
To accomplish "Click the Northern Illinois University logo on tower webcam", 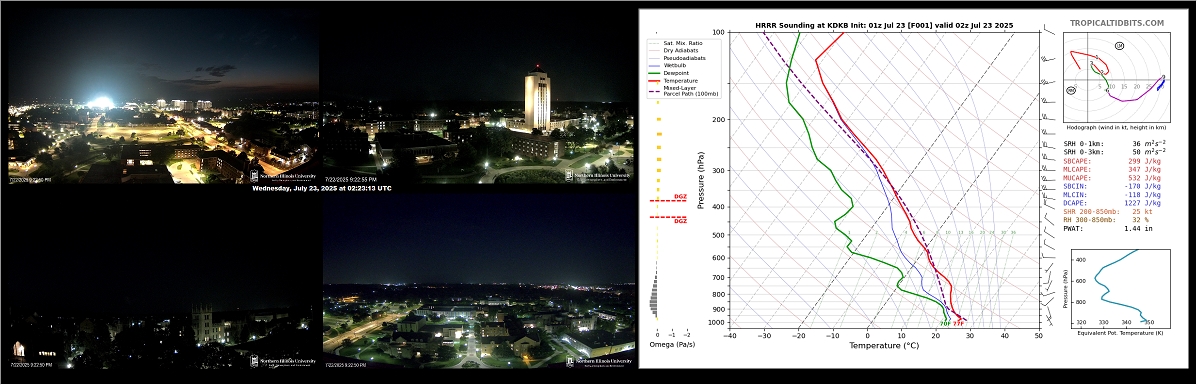I will tap(598, 175).
